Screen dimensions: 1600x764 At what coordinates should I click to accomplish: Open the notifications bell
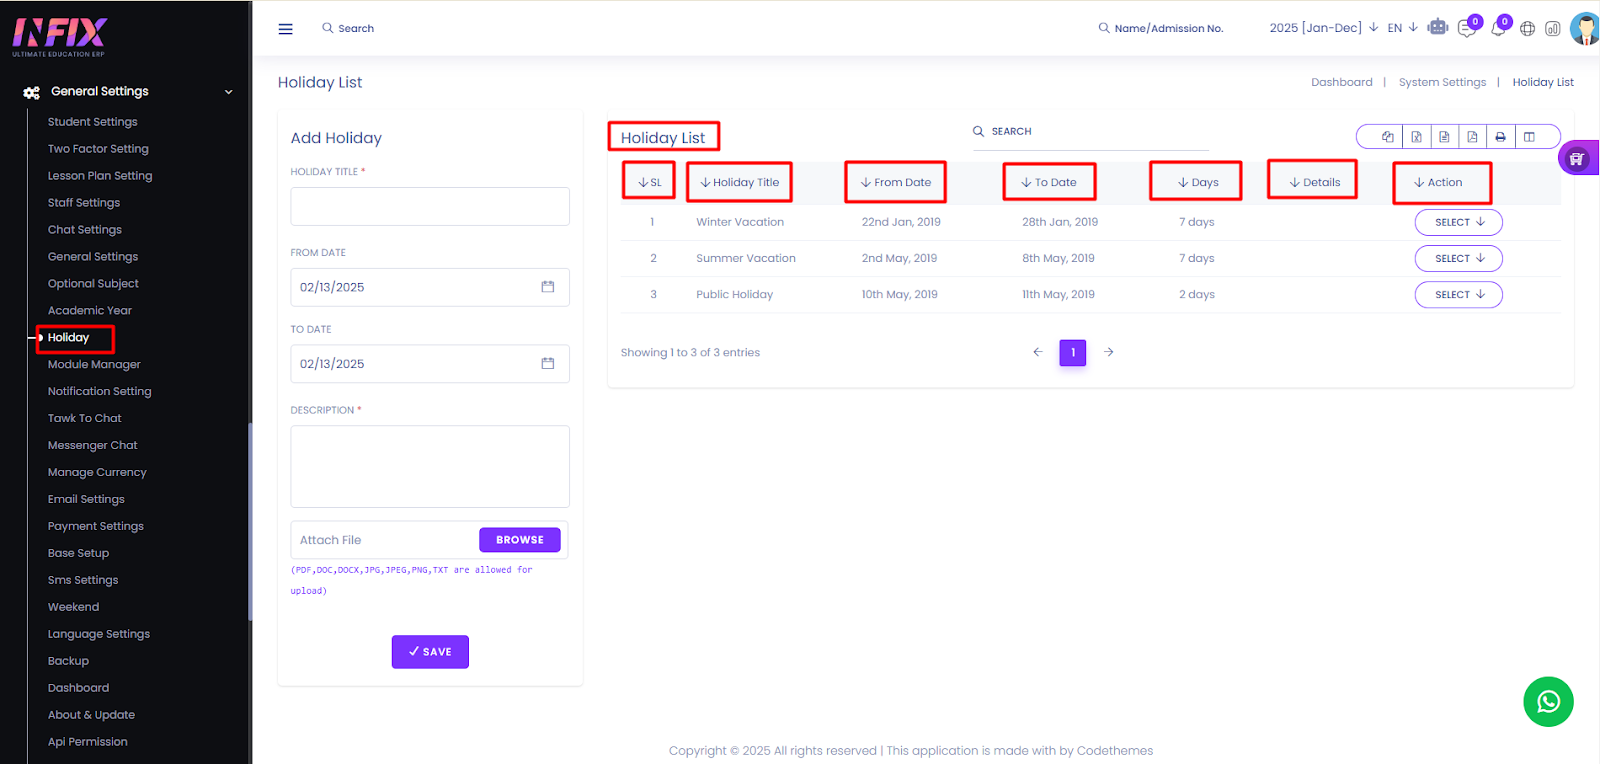[1498, 28]
